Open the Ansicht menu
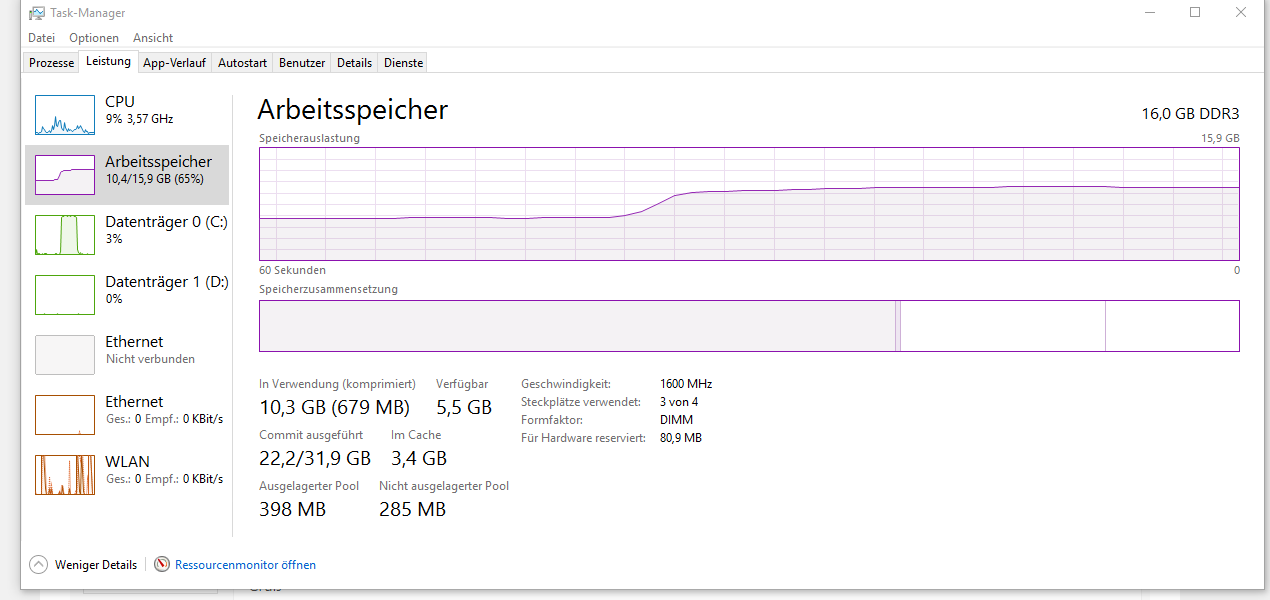The image size is (1270, 600). (153, 38)
